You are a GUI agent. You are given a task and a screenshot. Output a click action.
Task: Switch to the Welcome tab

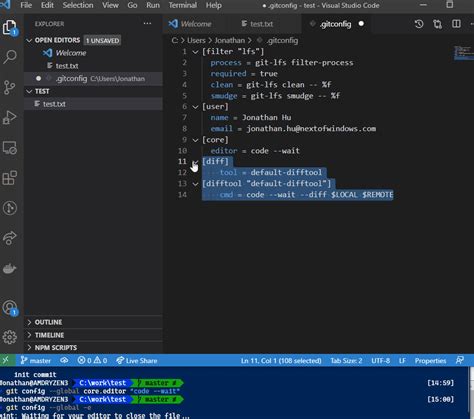coord(195,24)
